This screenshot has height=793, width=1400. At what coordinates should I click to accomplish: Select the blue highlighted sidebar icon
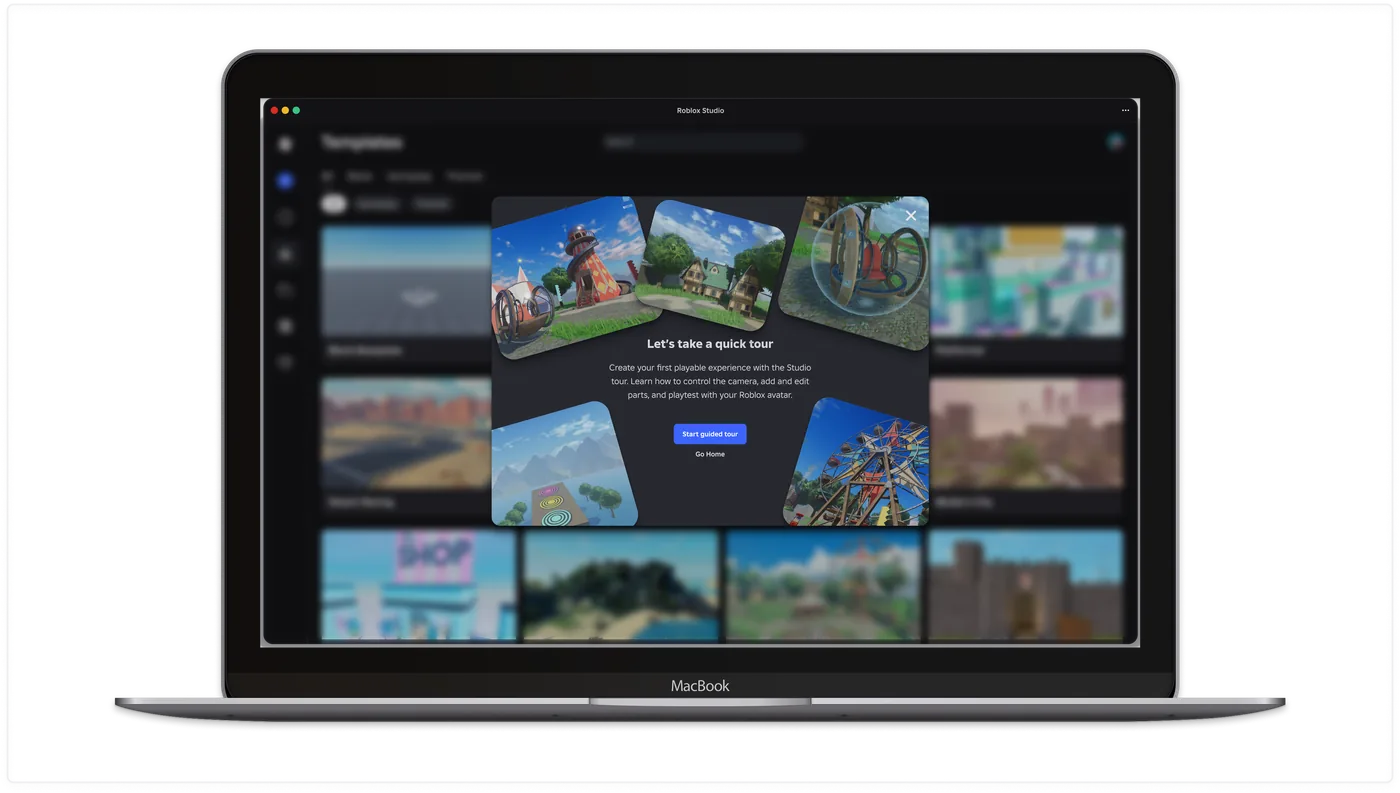(x=285, y=180)
